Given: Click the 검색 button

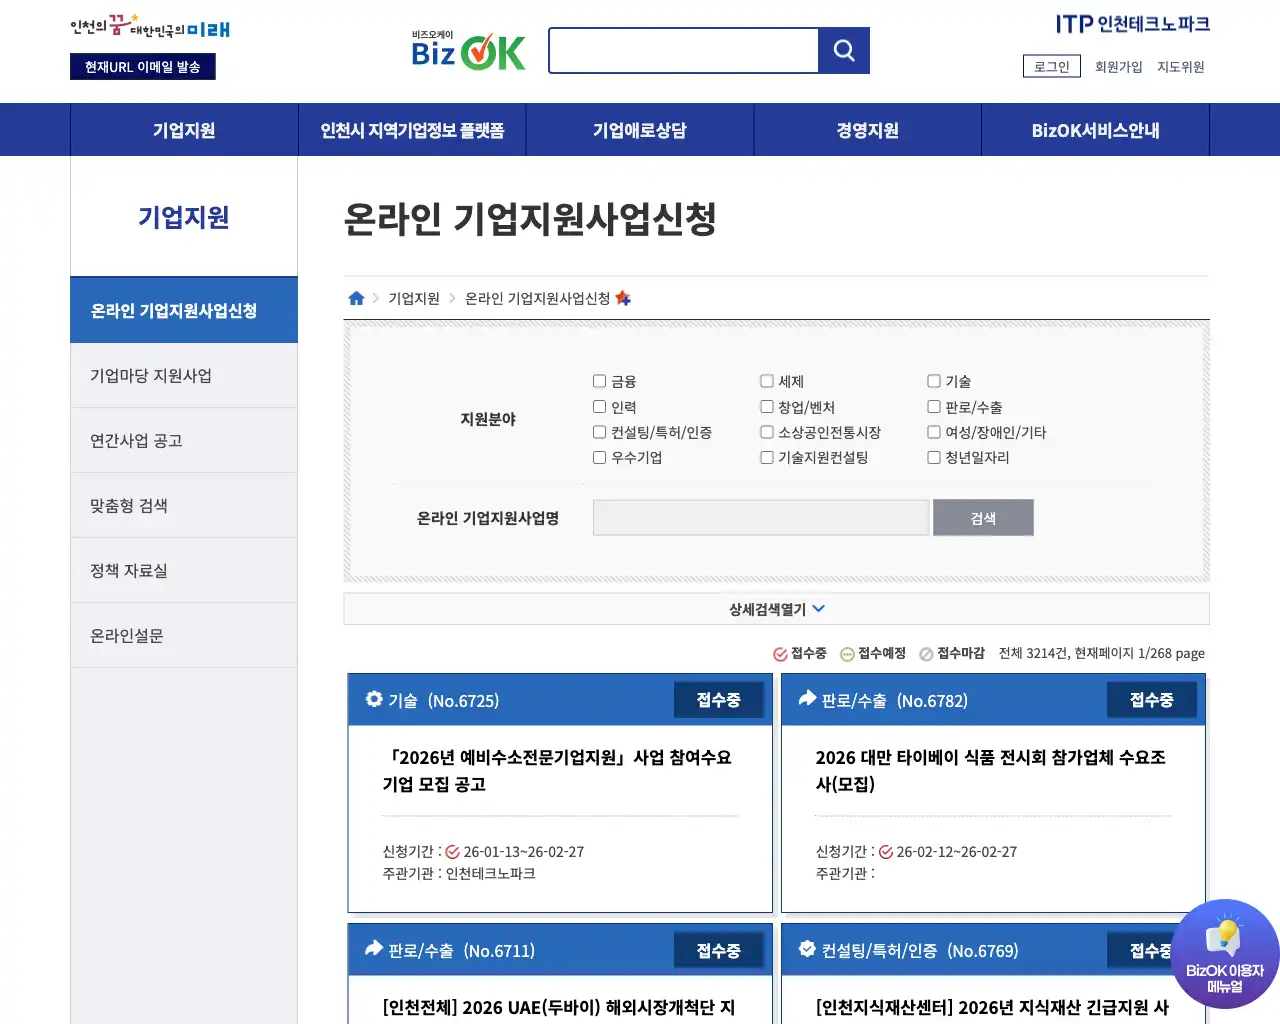Looking at the screenshot, I should point(983,517).
